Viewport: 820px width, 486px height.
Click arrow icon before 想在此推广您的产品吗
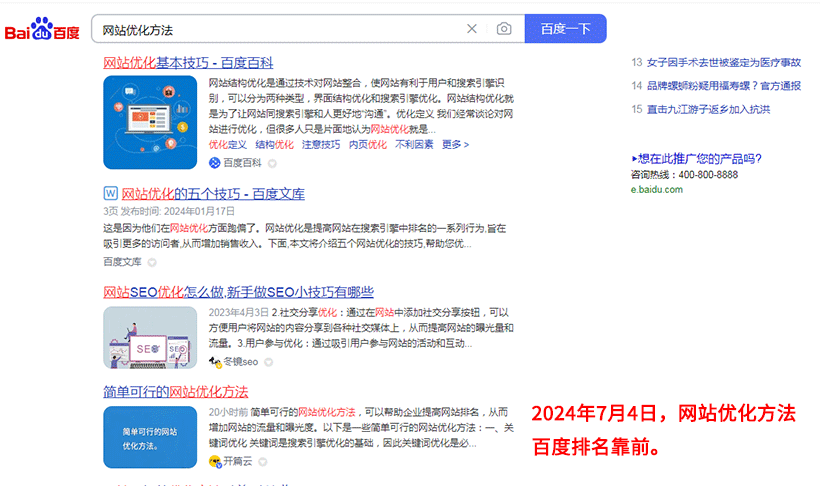pos(634,158)
